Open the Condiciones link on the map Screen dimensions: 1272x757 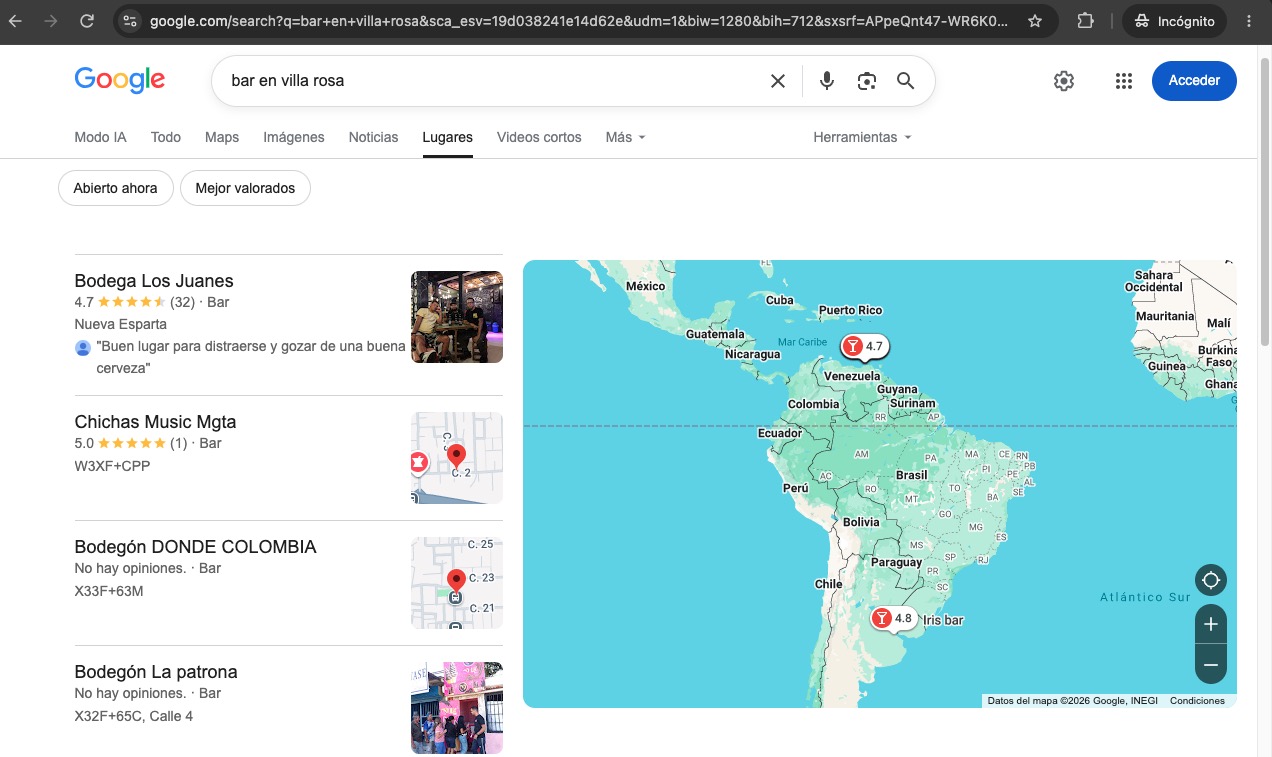(1197, 701)
